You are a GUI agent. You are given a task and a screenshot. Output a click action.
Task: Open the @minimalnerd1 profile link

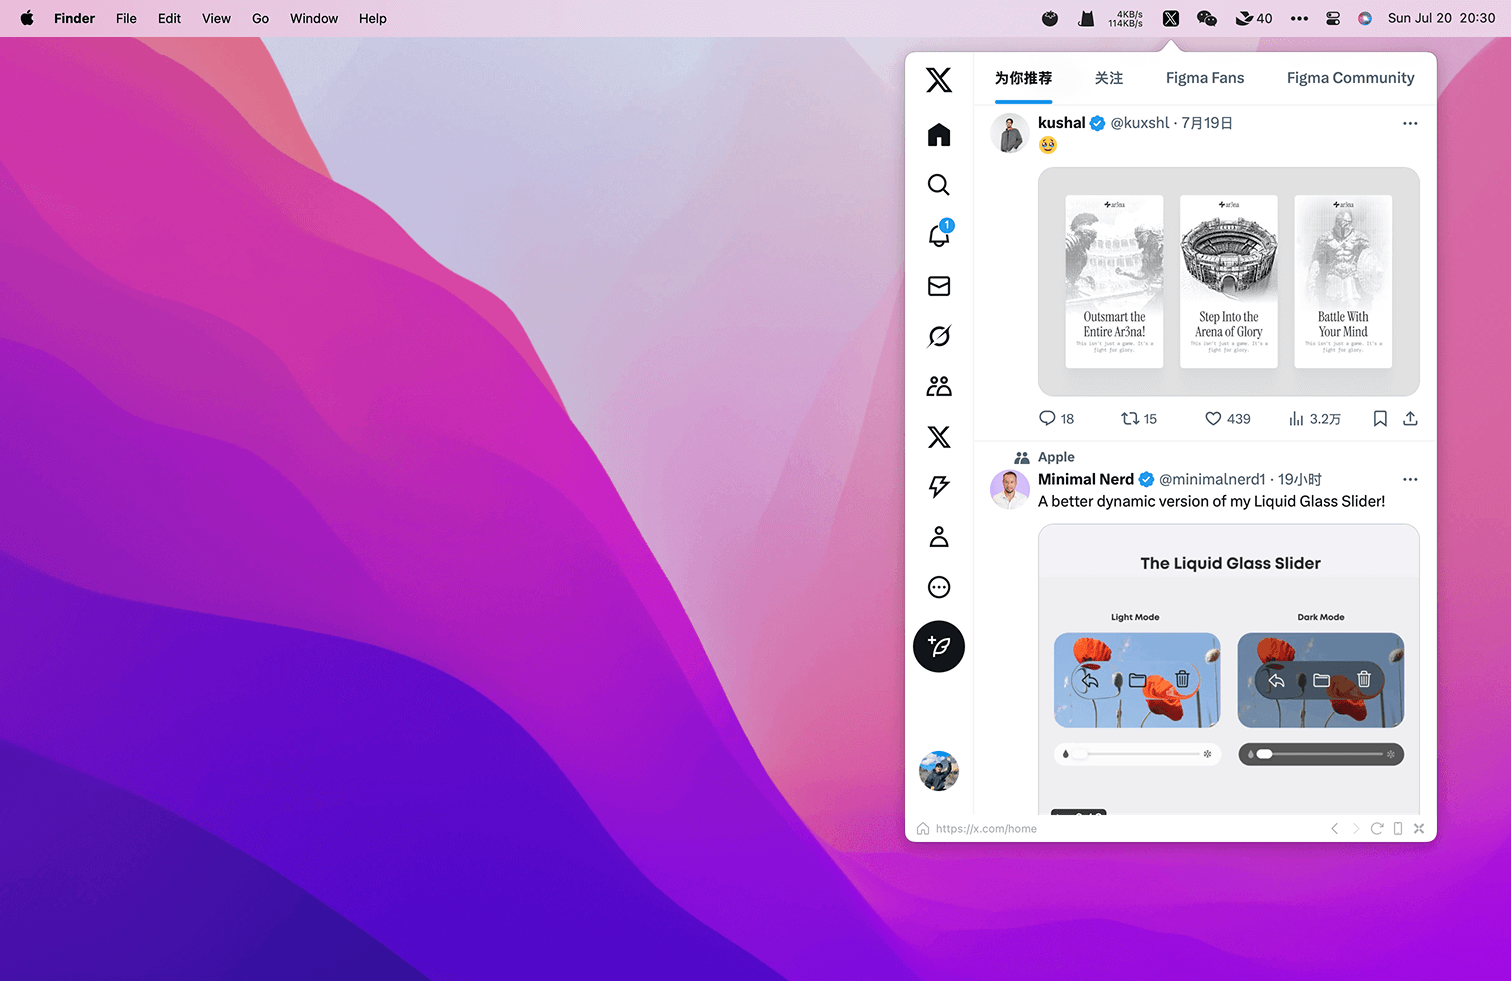[1211, 479]
